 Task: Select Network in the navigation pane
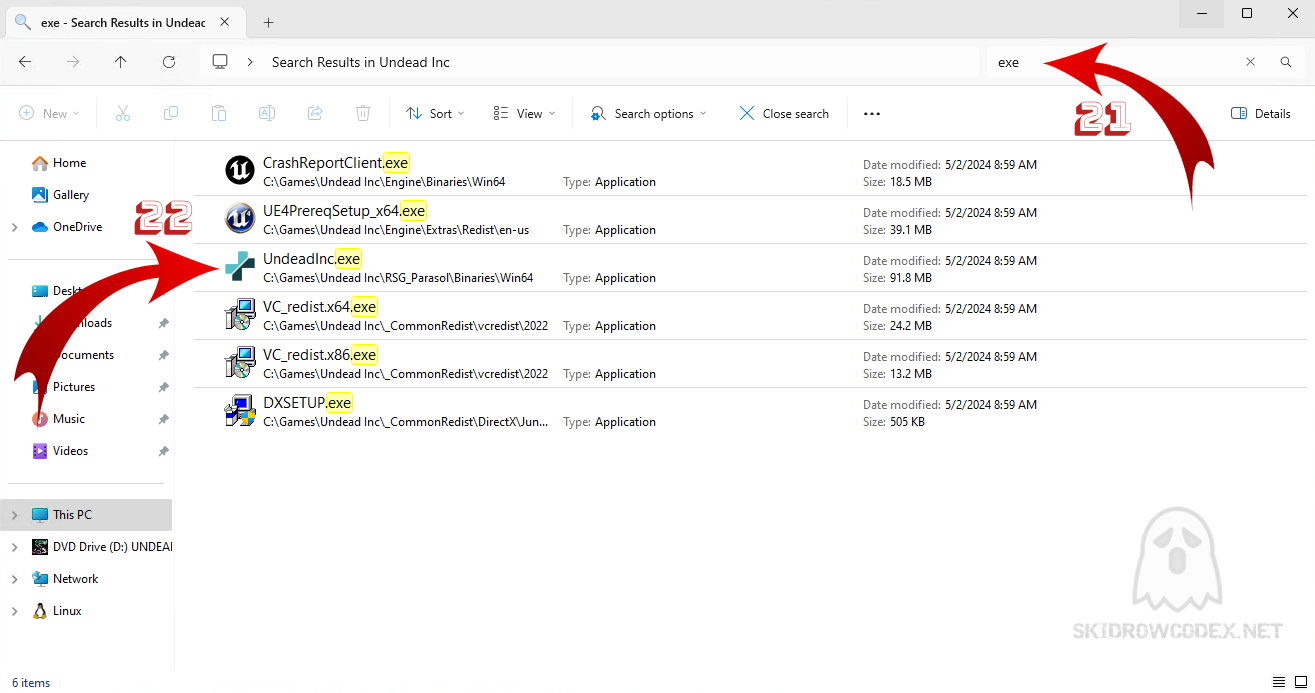pyautogui.click(x=76, y=579)
